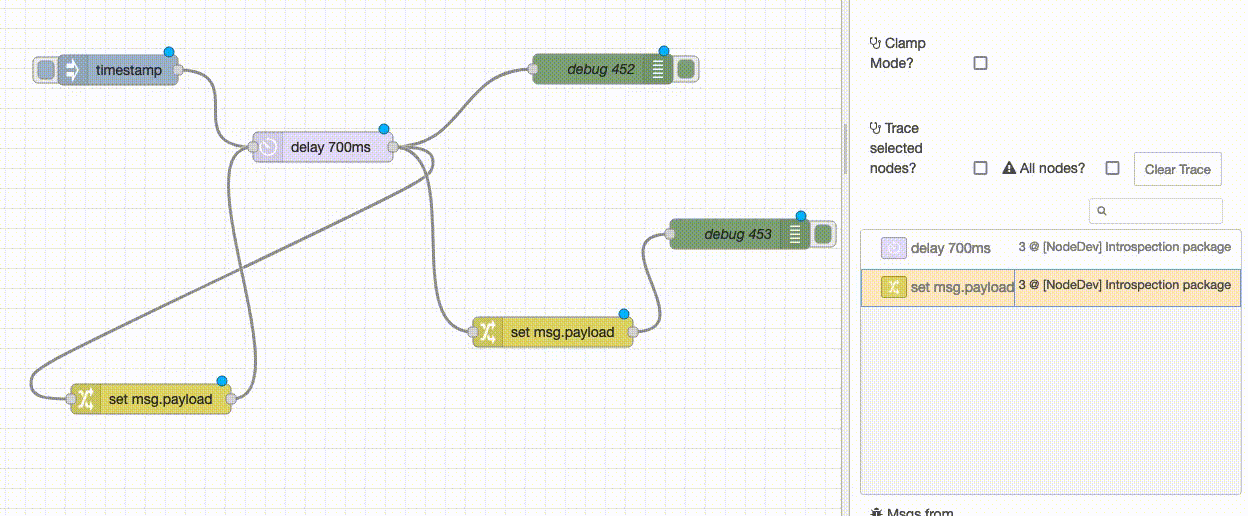Select the delay 700ms clock icon
This screenshot has width=1248, height=516.
click(x=268, y=148)
